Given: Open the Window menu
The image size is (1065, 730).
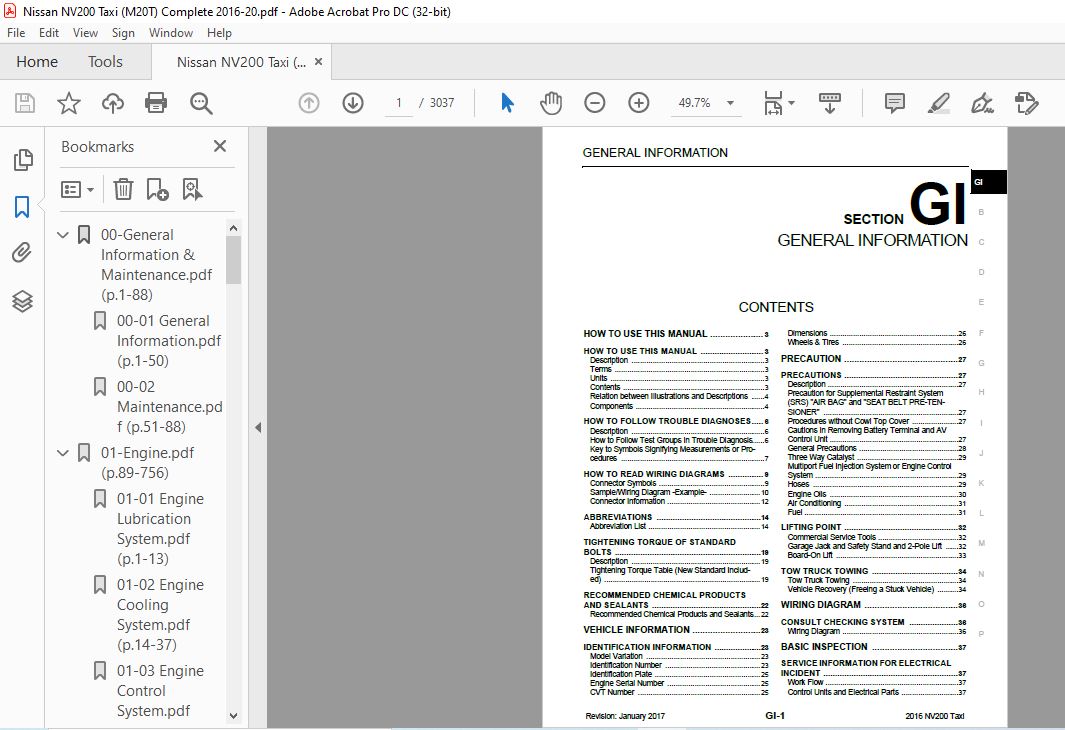Looking at the screenshot, I should [170, 33].
